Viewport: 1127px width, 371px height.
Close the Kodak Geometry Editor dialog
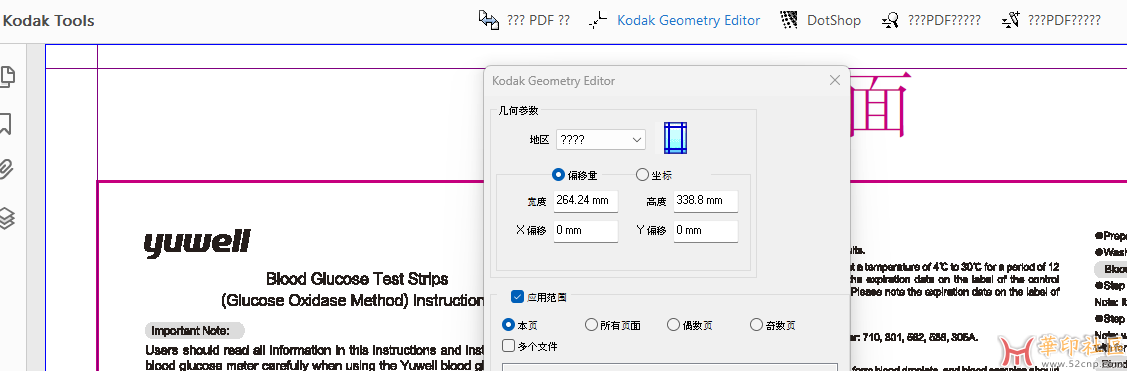coord(834,81)
